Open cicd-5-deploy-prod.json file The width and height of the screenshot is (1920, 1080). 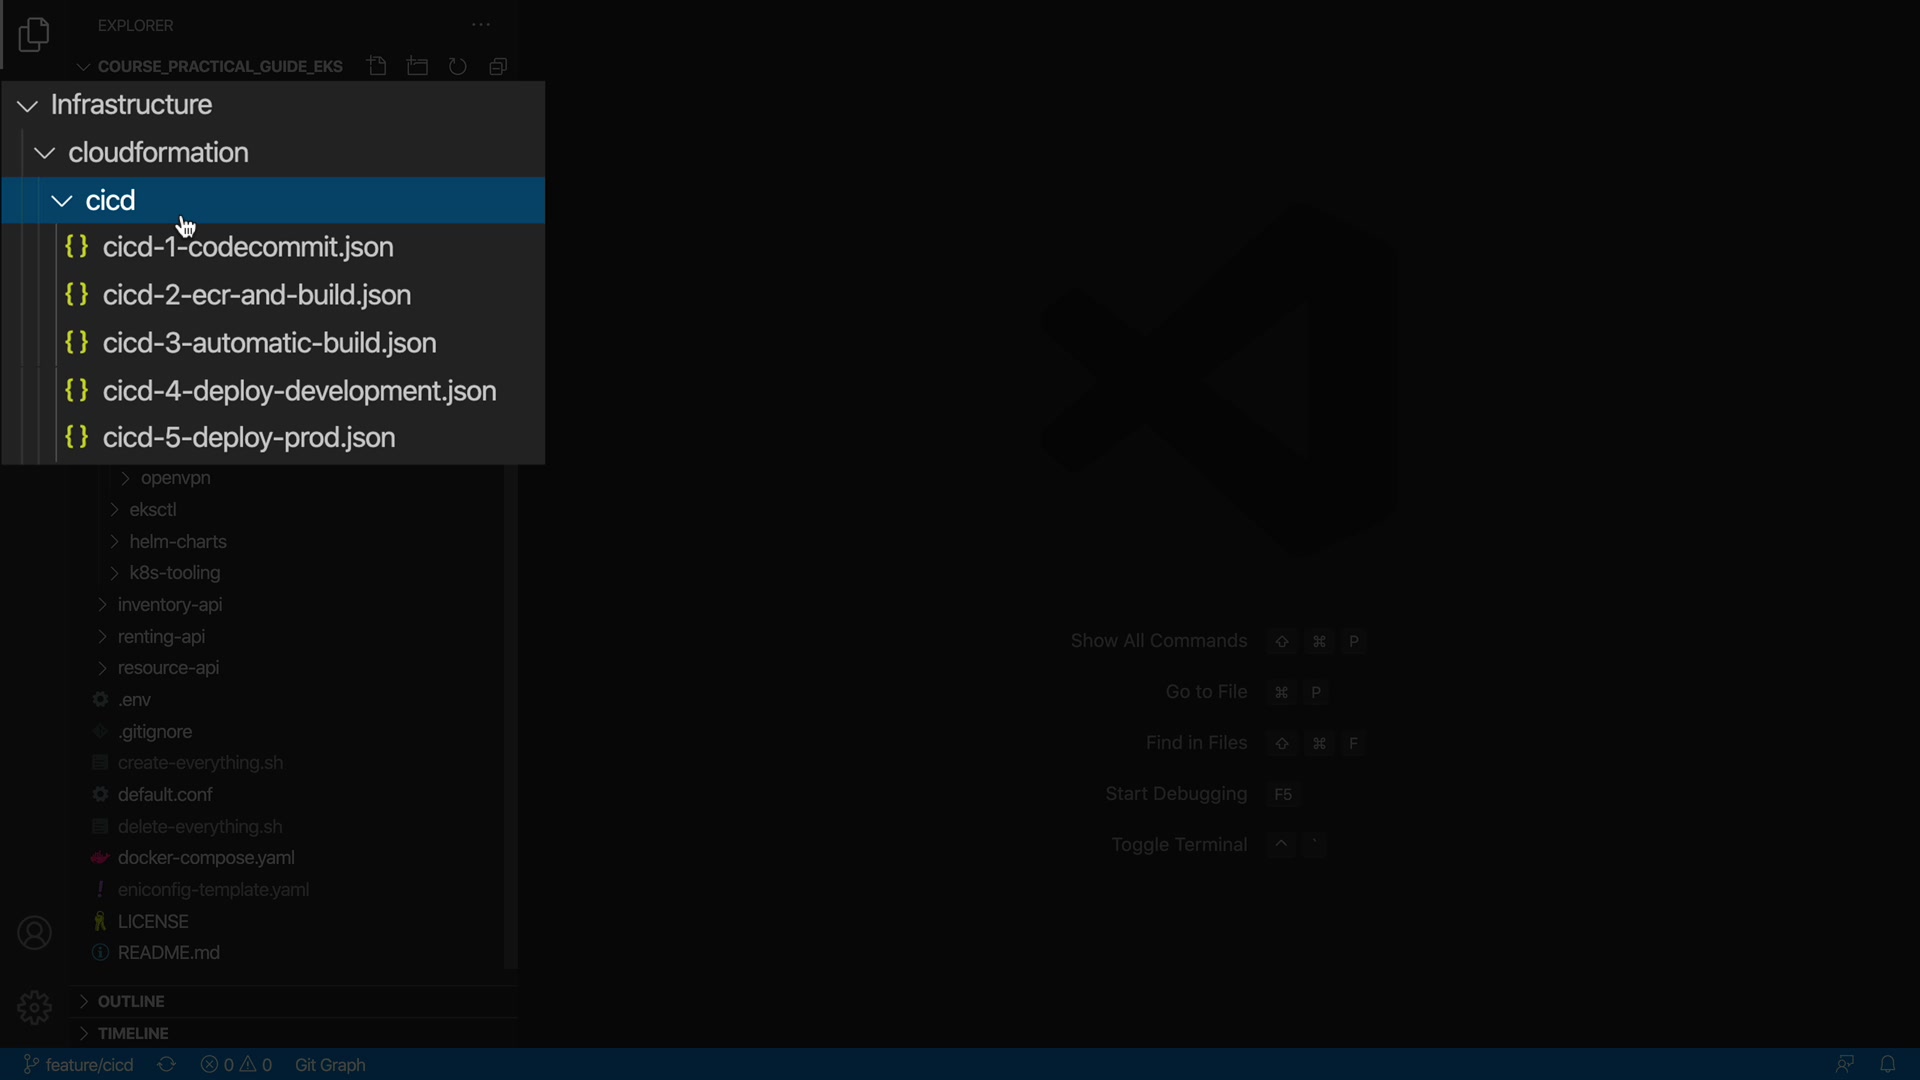click(250, 438)
